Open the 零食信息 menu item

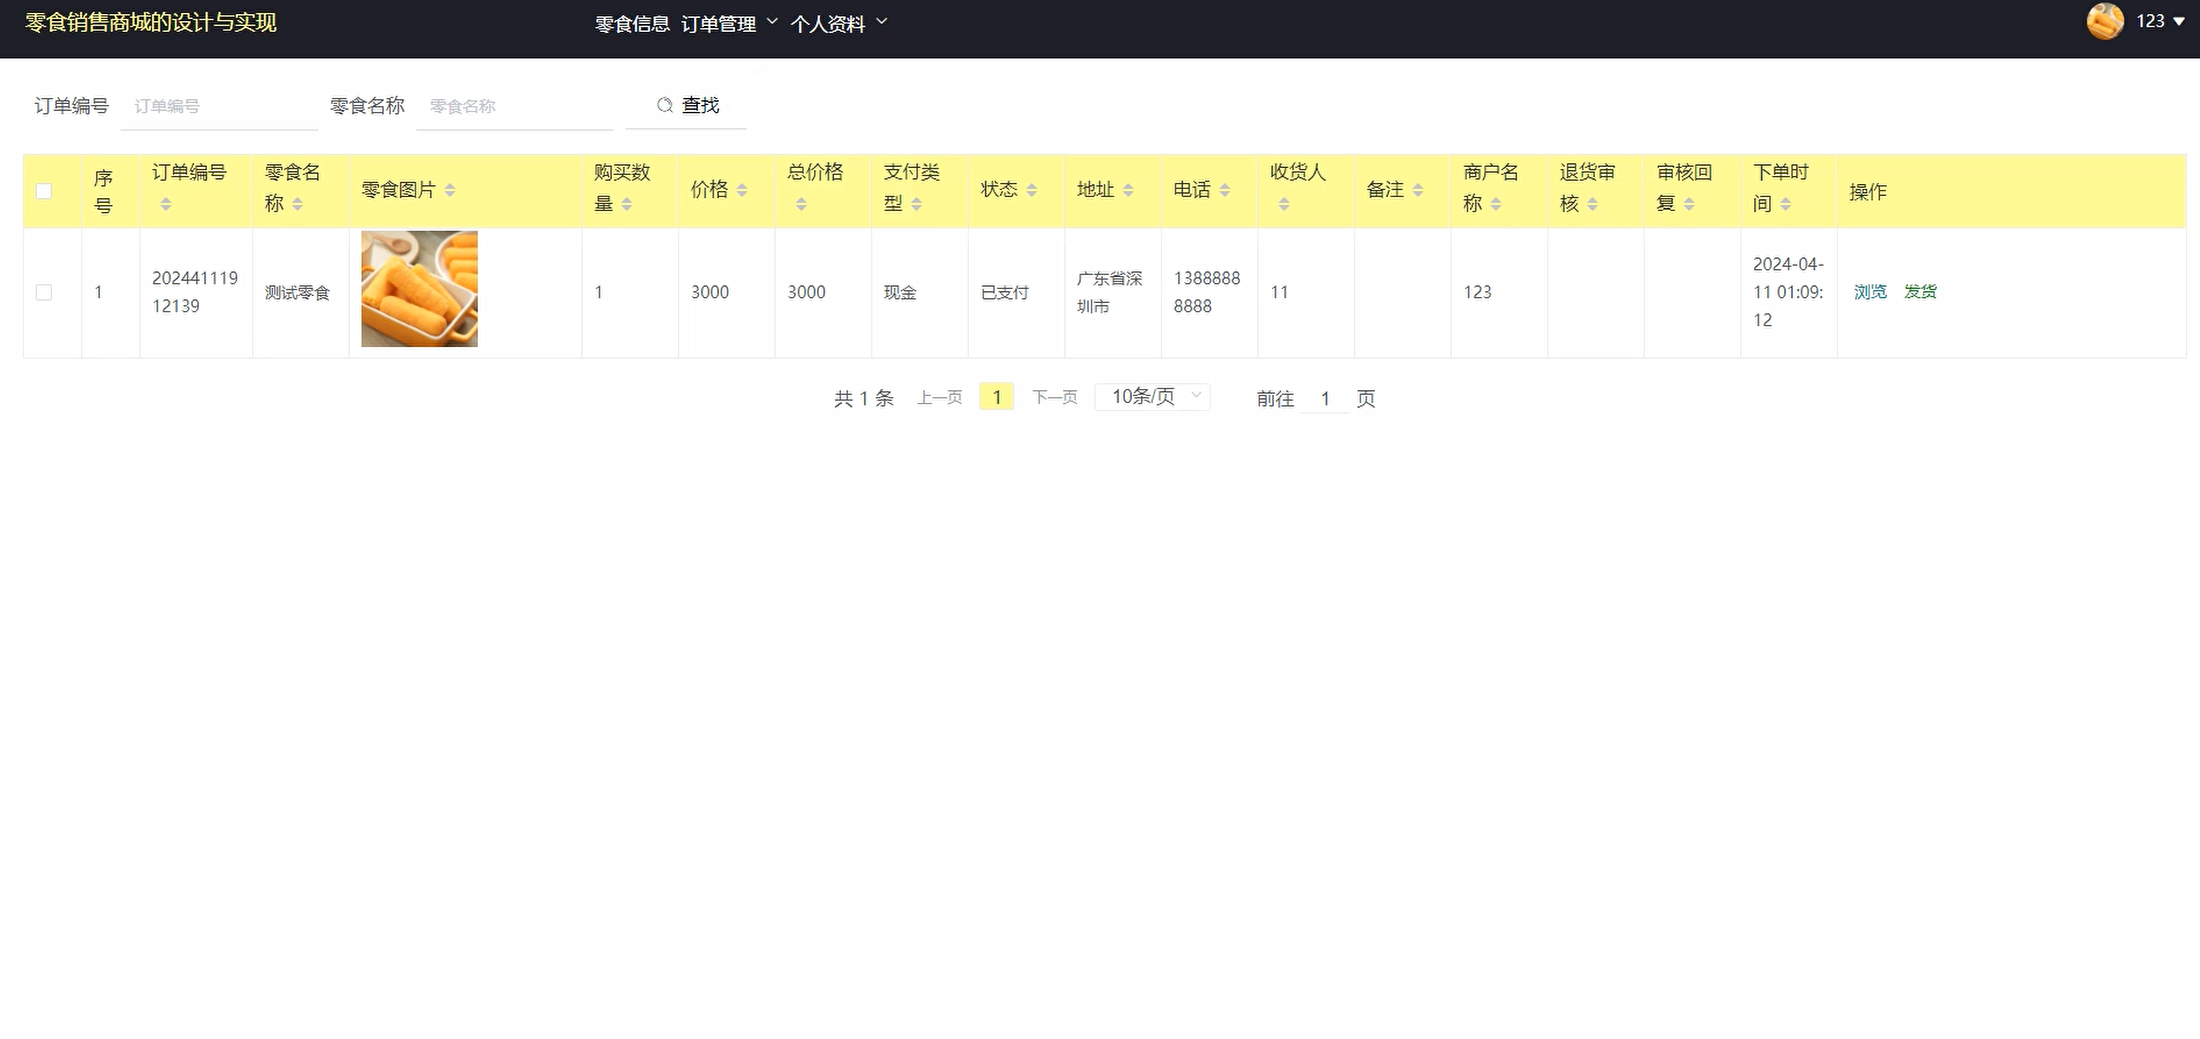click(632, 23)
